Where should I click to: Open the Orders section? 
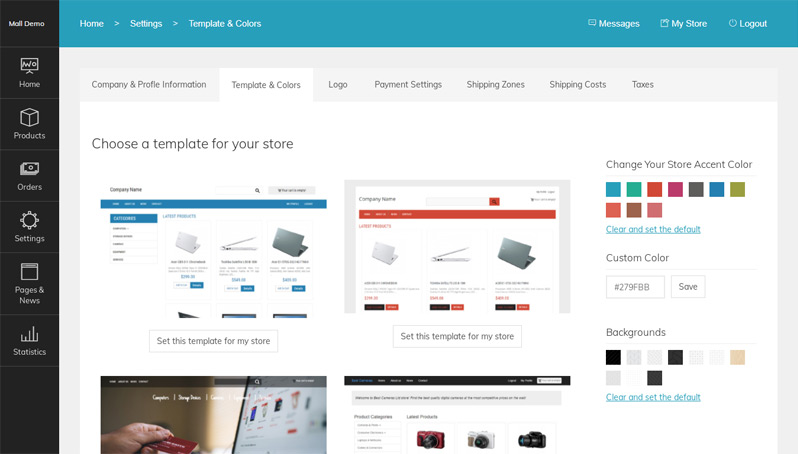tap(29, 176)
